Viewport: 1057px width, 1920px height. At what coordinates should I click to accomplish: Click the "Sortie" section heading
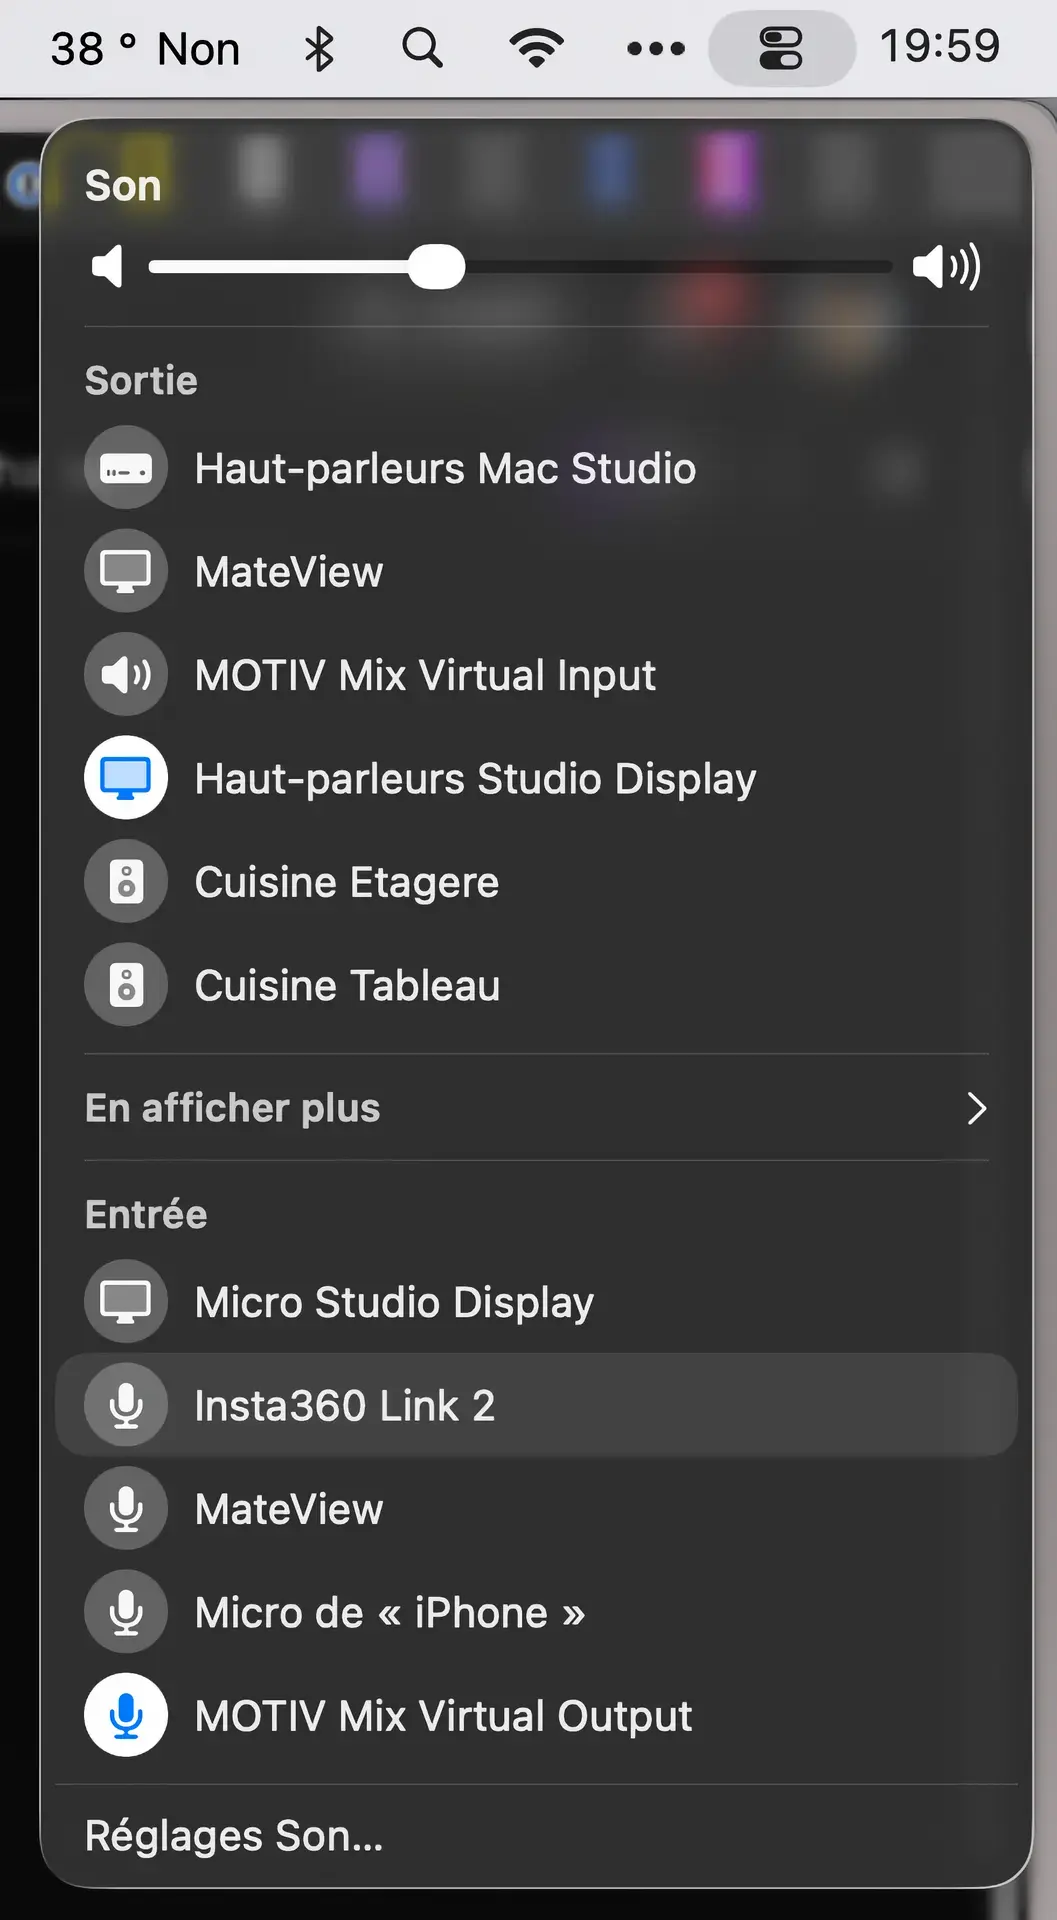(141, 381)
